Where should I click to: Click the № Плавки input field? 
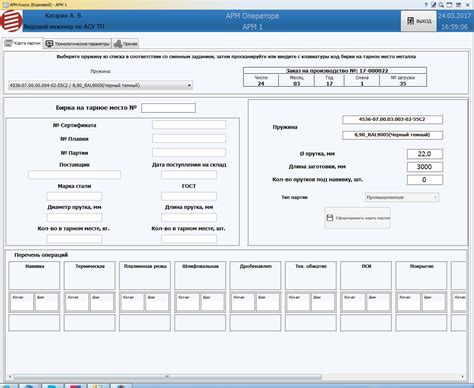(189, 139)
